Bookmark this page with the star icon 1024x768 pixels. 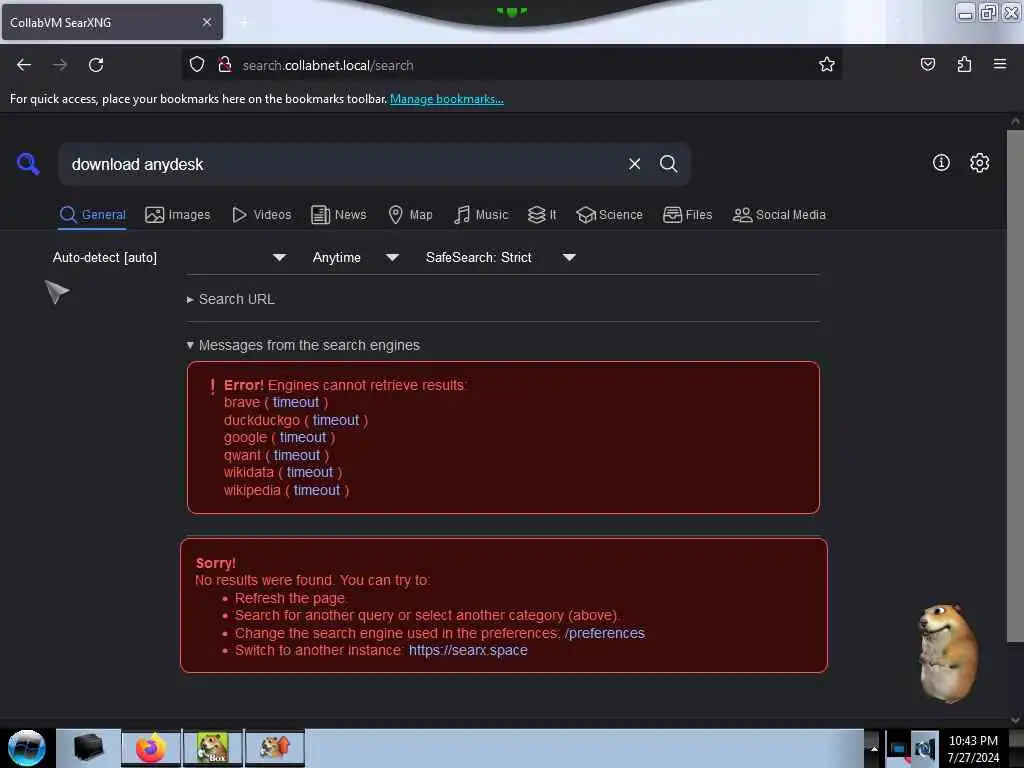click(x=827, y=64)
